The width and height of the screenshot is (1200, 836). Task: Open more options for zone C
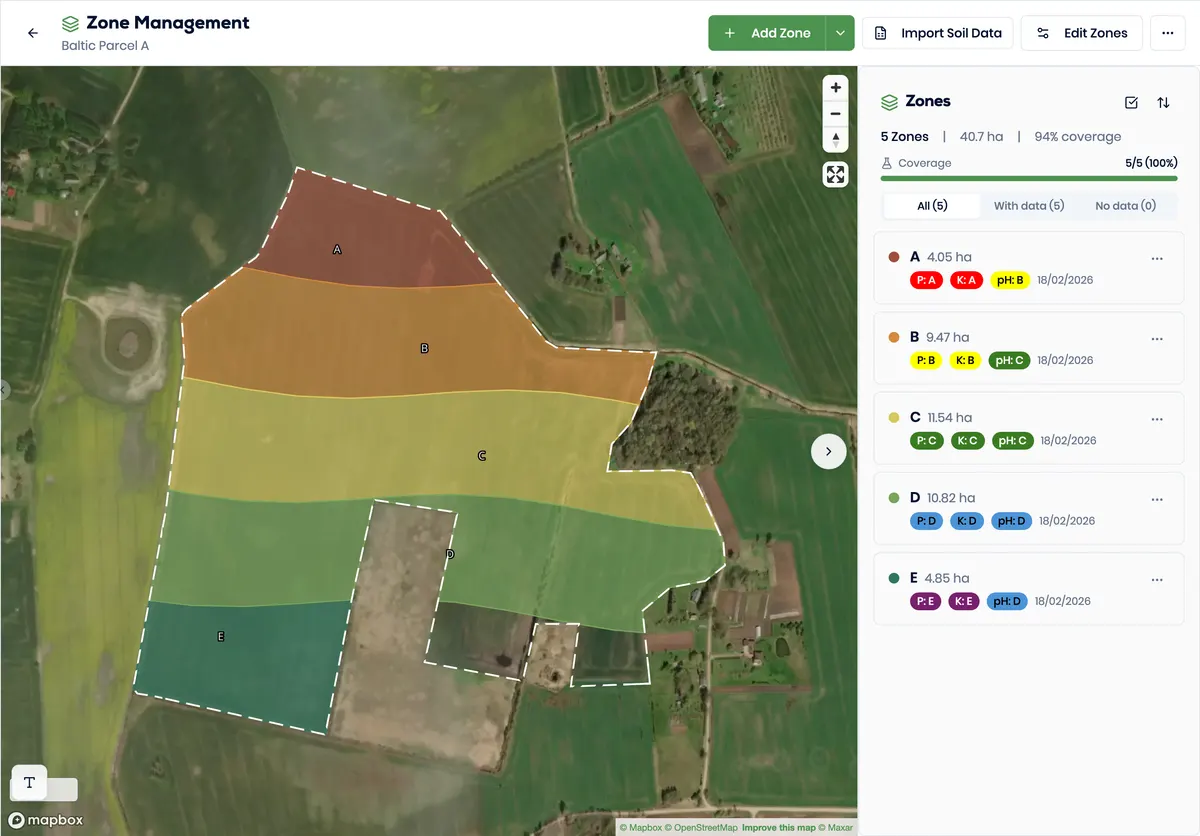[1157, 419]
